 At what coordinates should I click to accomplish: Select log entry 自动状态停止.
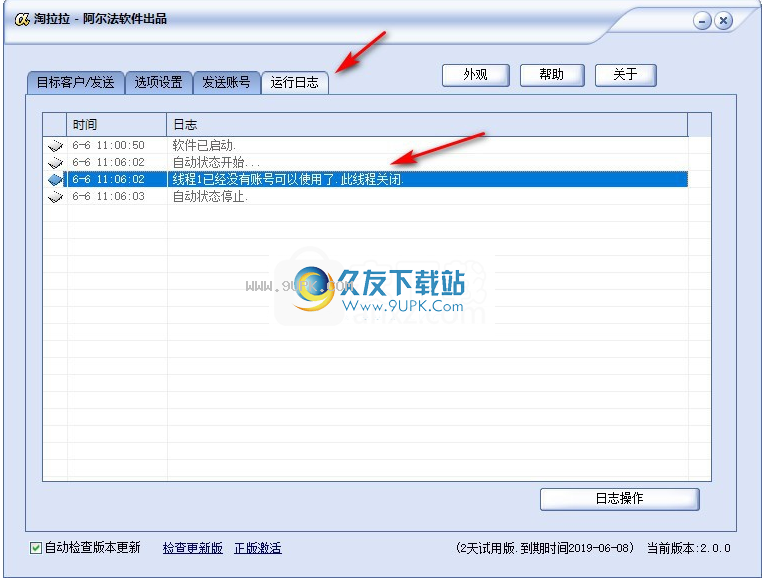[x=365, y=196]
